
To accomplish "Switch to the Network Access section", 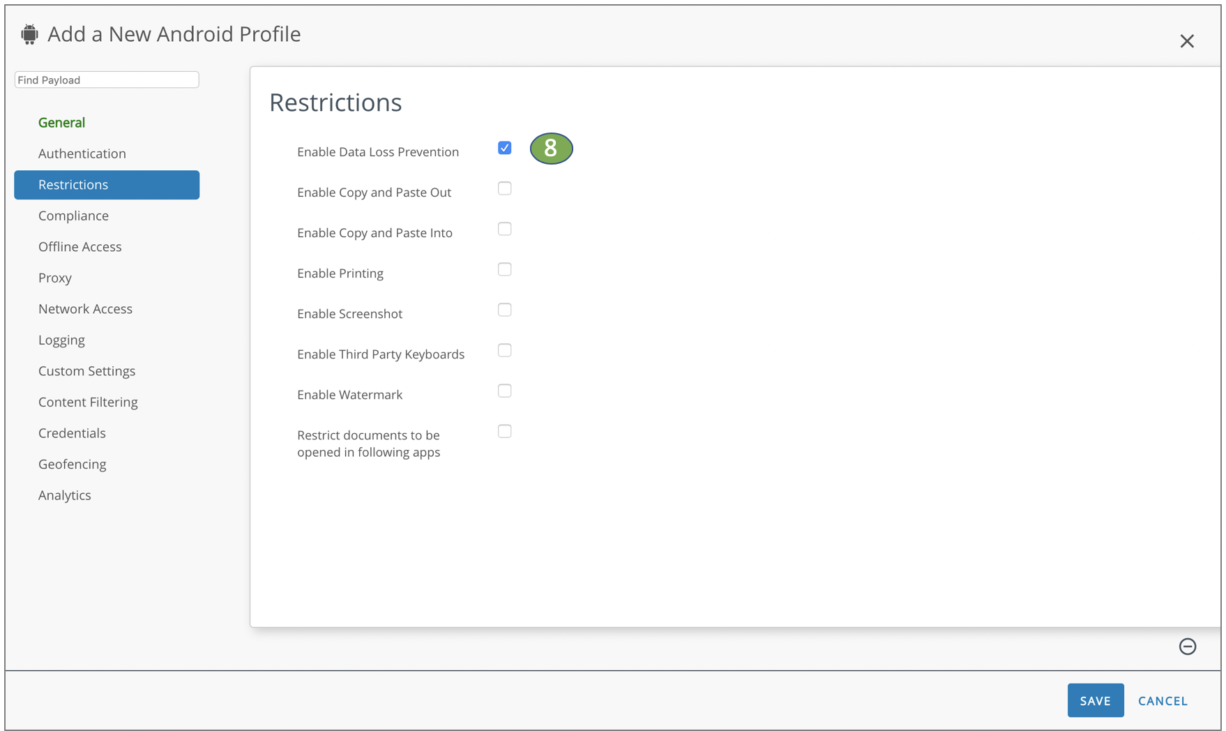I will tap(85, 308).
